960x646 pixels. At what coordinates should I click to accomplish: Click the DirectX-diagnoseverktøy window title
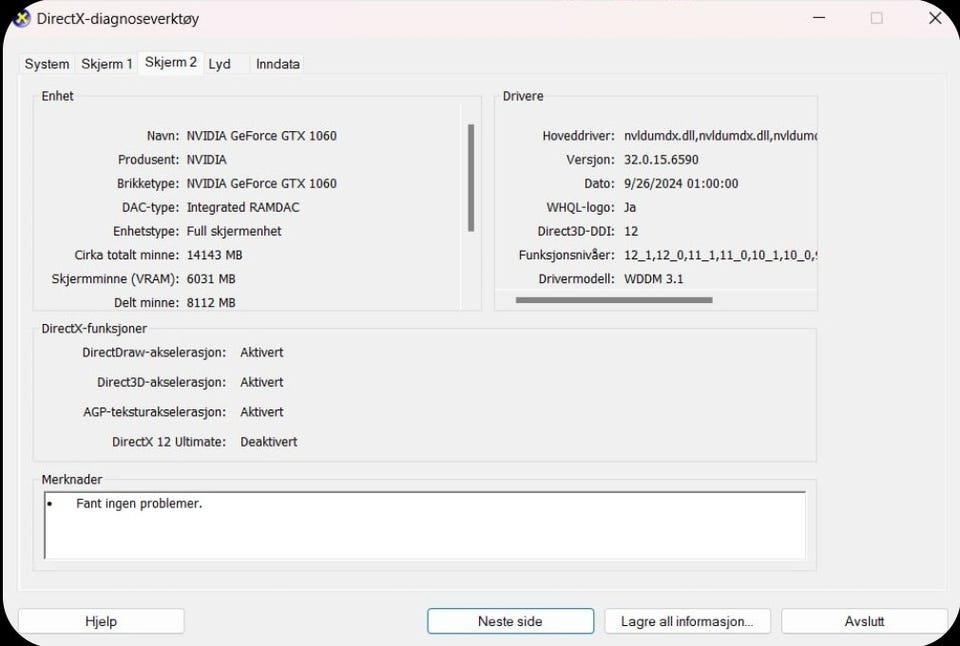click(x=118, y=18)
